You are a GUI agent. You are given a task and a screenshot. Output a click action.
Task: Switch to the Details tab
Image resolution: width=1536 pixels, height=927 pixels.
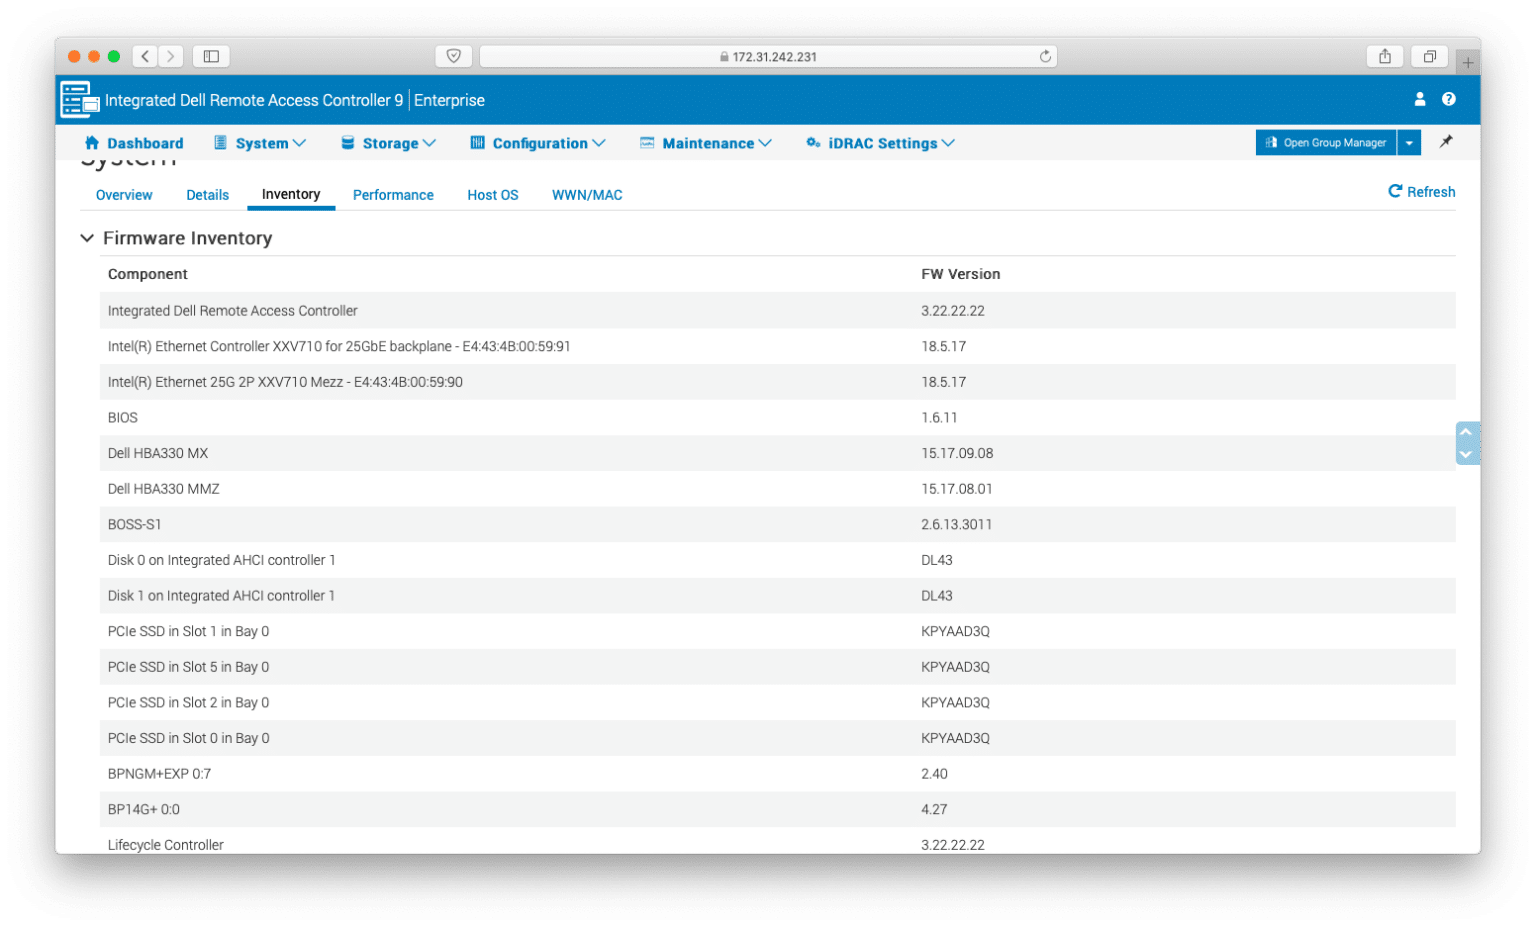(x=207, y=195)
